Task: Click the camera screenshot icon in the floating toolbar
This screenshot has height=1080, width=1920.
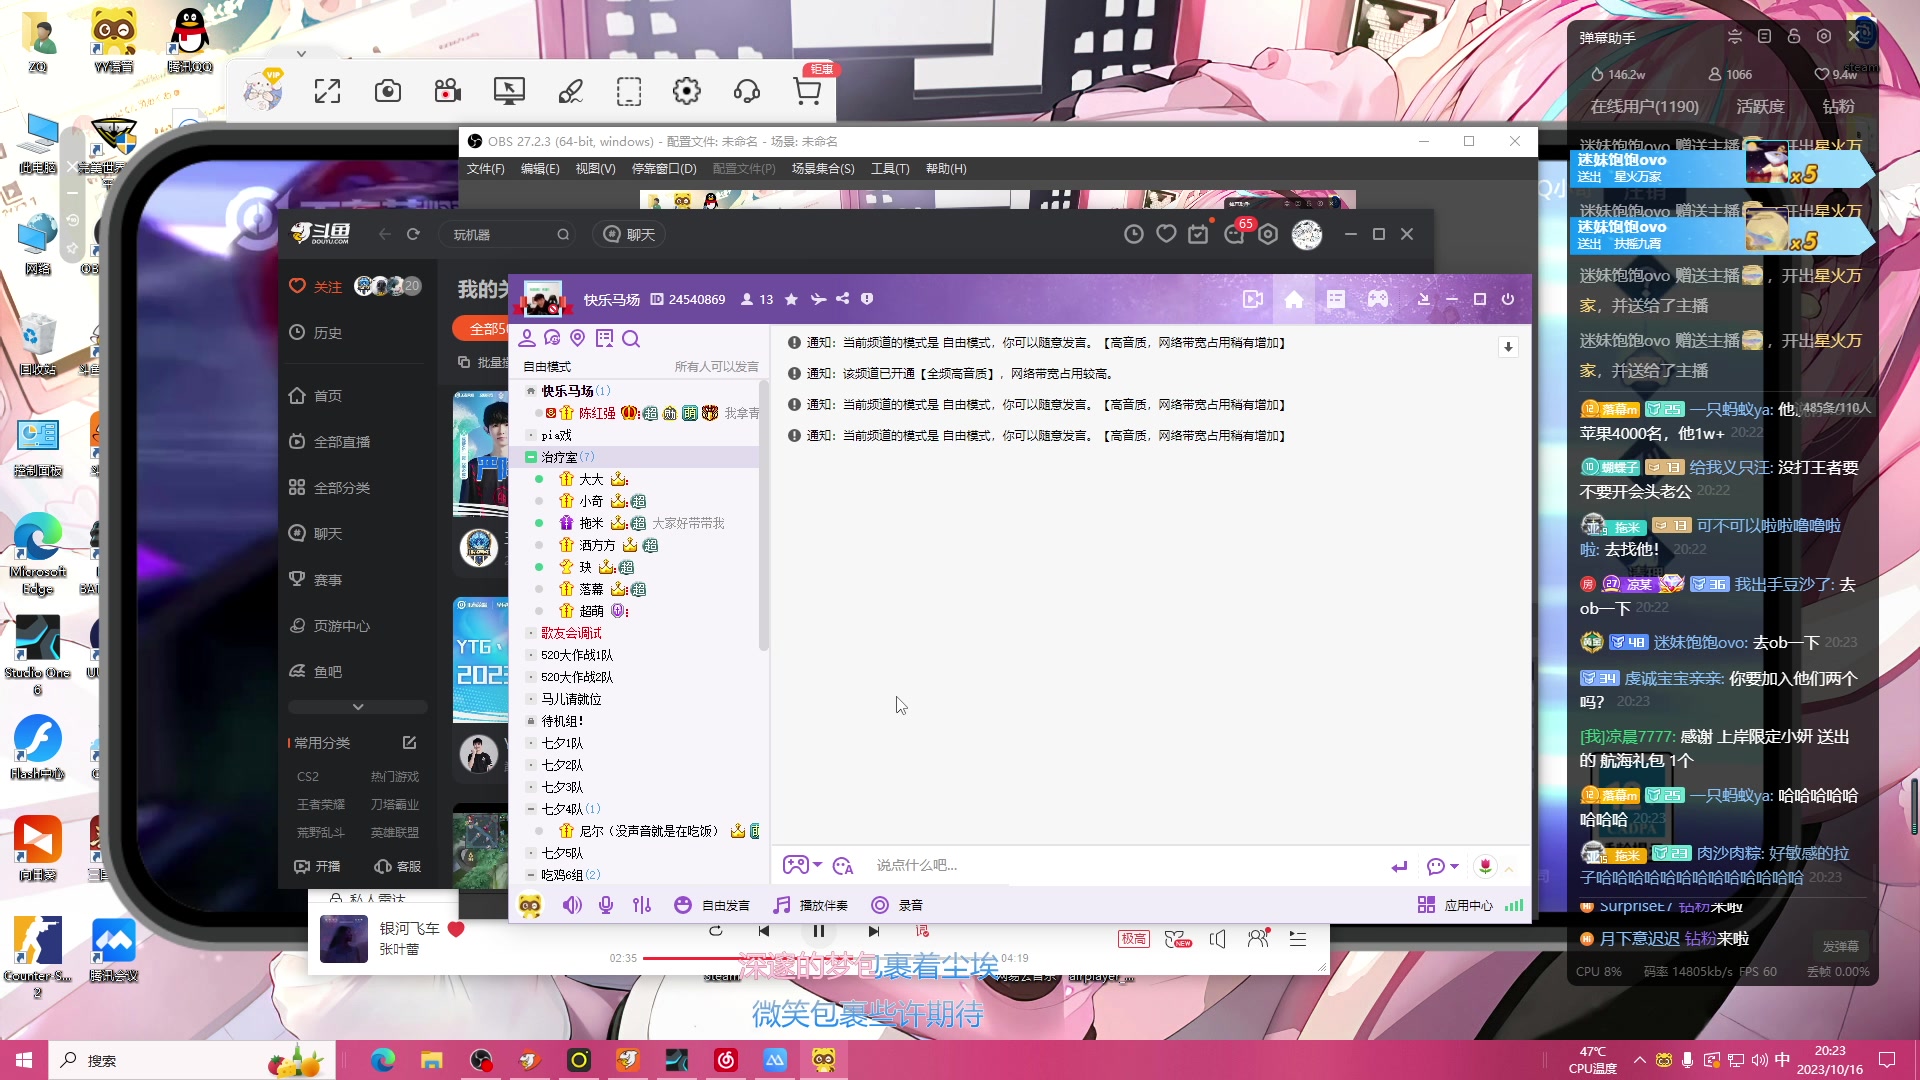Action: pyautogui.click(x=388, y=92)
